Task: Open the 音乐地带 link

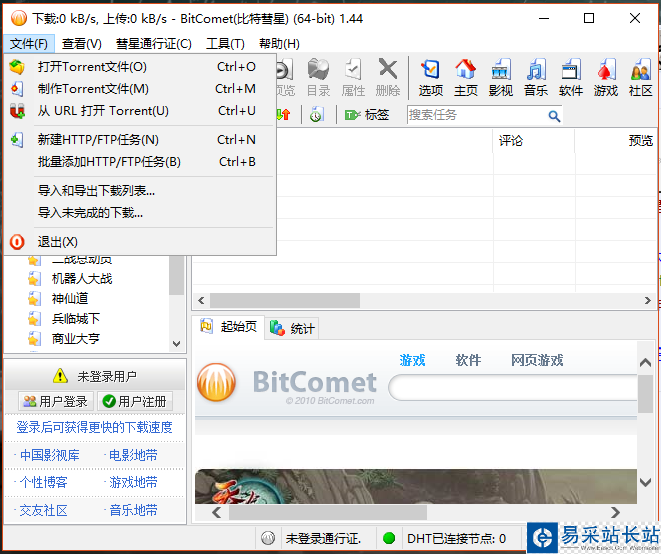Action: [x=133, y=510]
